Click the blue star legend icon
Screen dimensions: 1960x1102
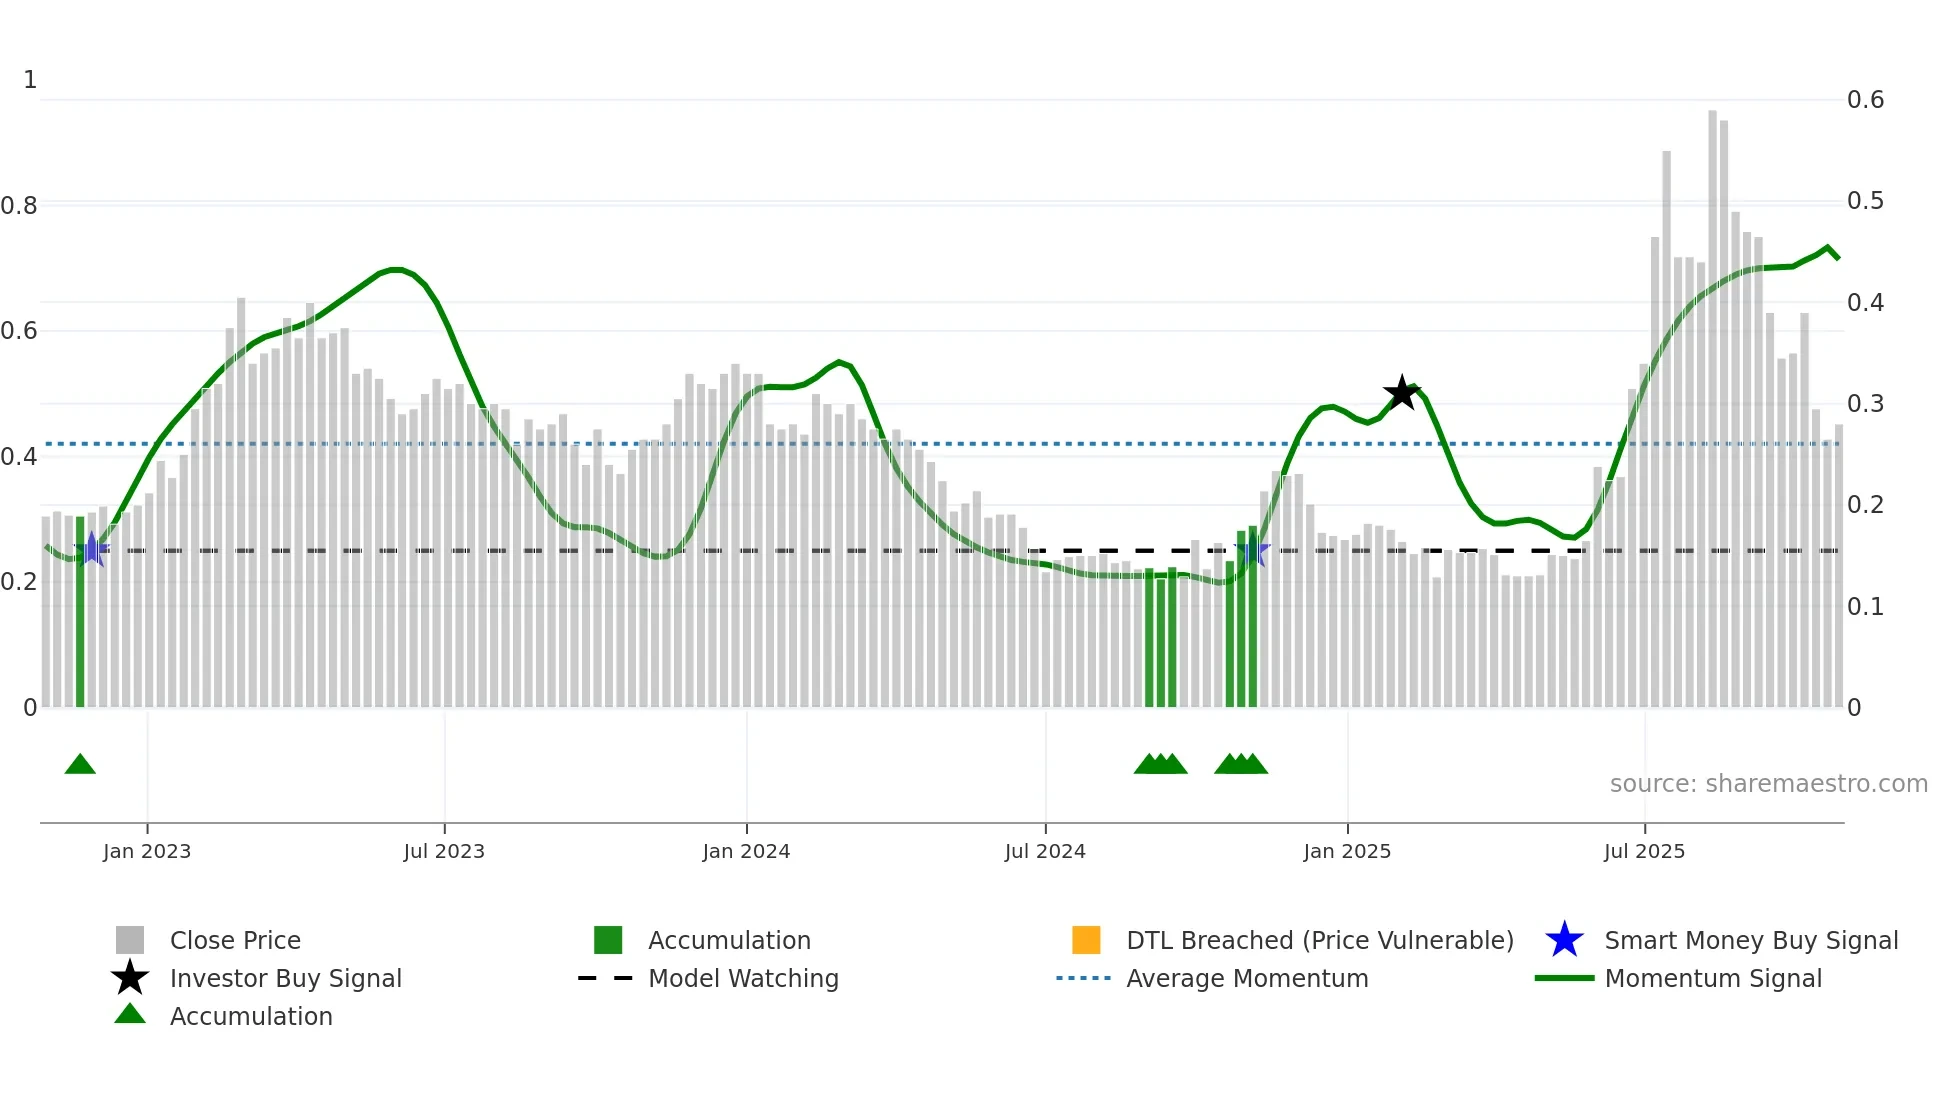1564,940
